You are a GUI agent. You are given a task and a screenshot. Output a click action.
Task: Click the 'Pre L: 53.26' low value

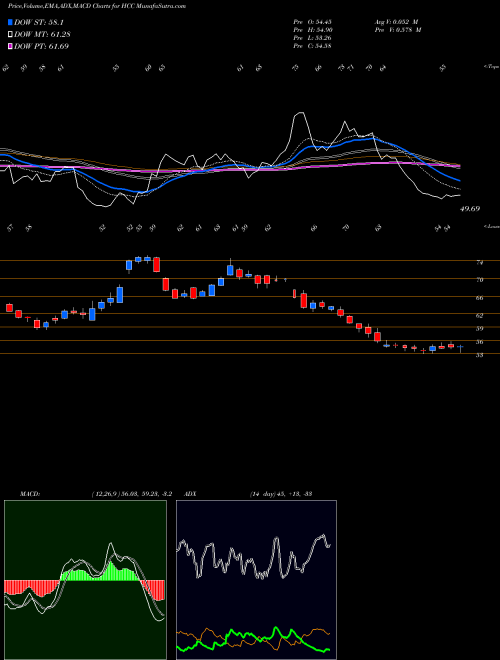[x=312, y=38]
